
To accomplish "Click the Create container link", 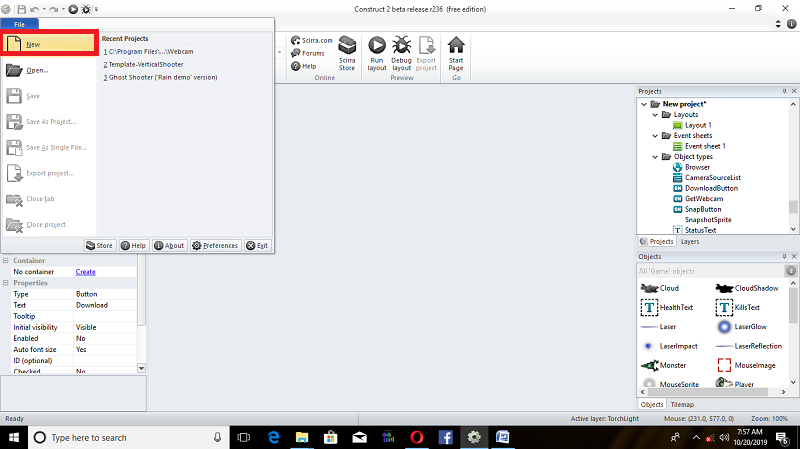I will point(85,272).
